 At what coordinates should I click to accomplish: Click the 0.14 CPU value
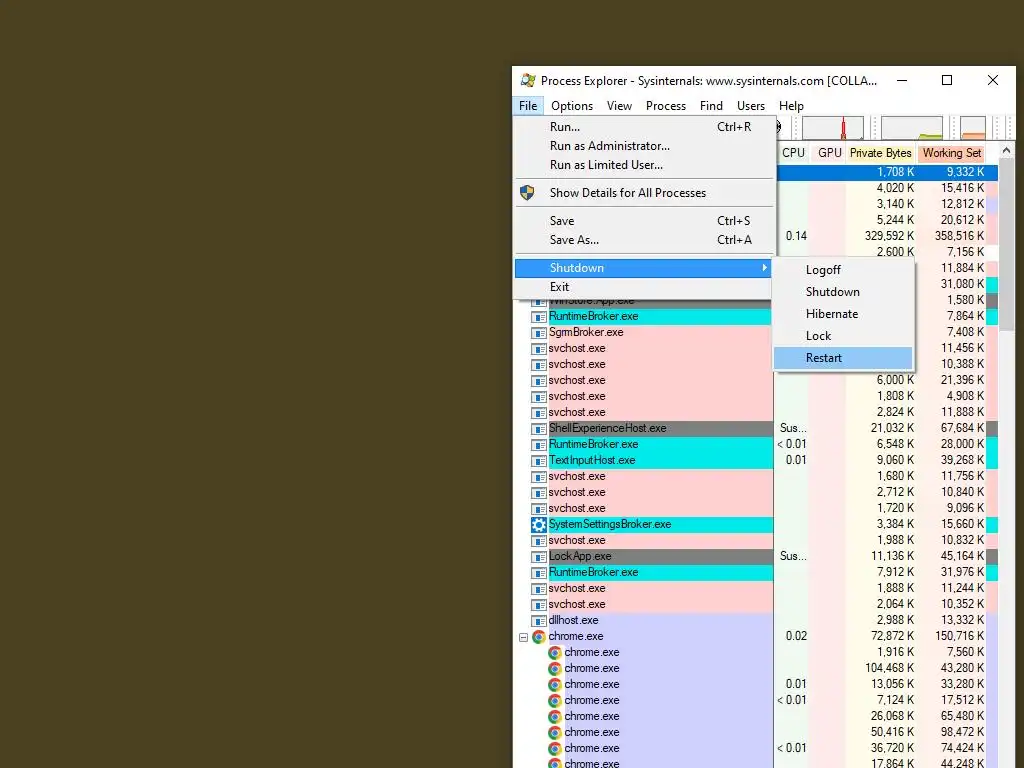pos(796,236)
